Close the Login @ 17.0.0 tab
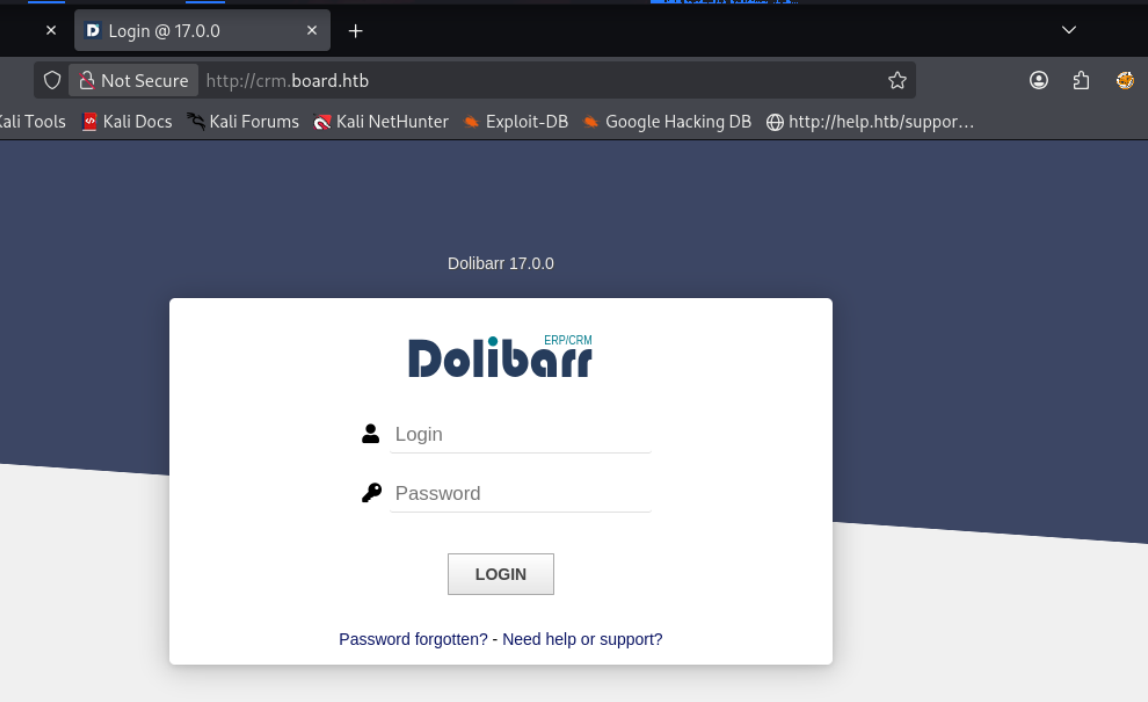This screenshot has width=1148, height=702. tap(312, 31)
